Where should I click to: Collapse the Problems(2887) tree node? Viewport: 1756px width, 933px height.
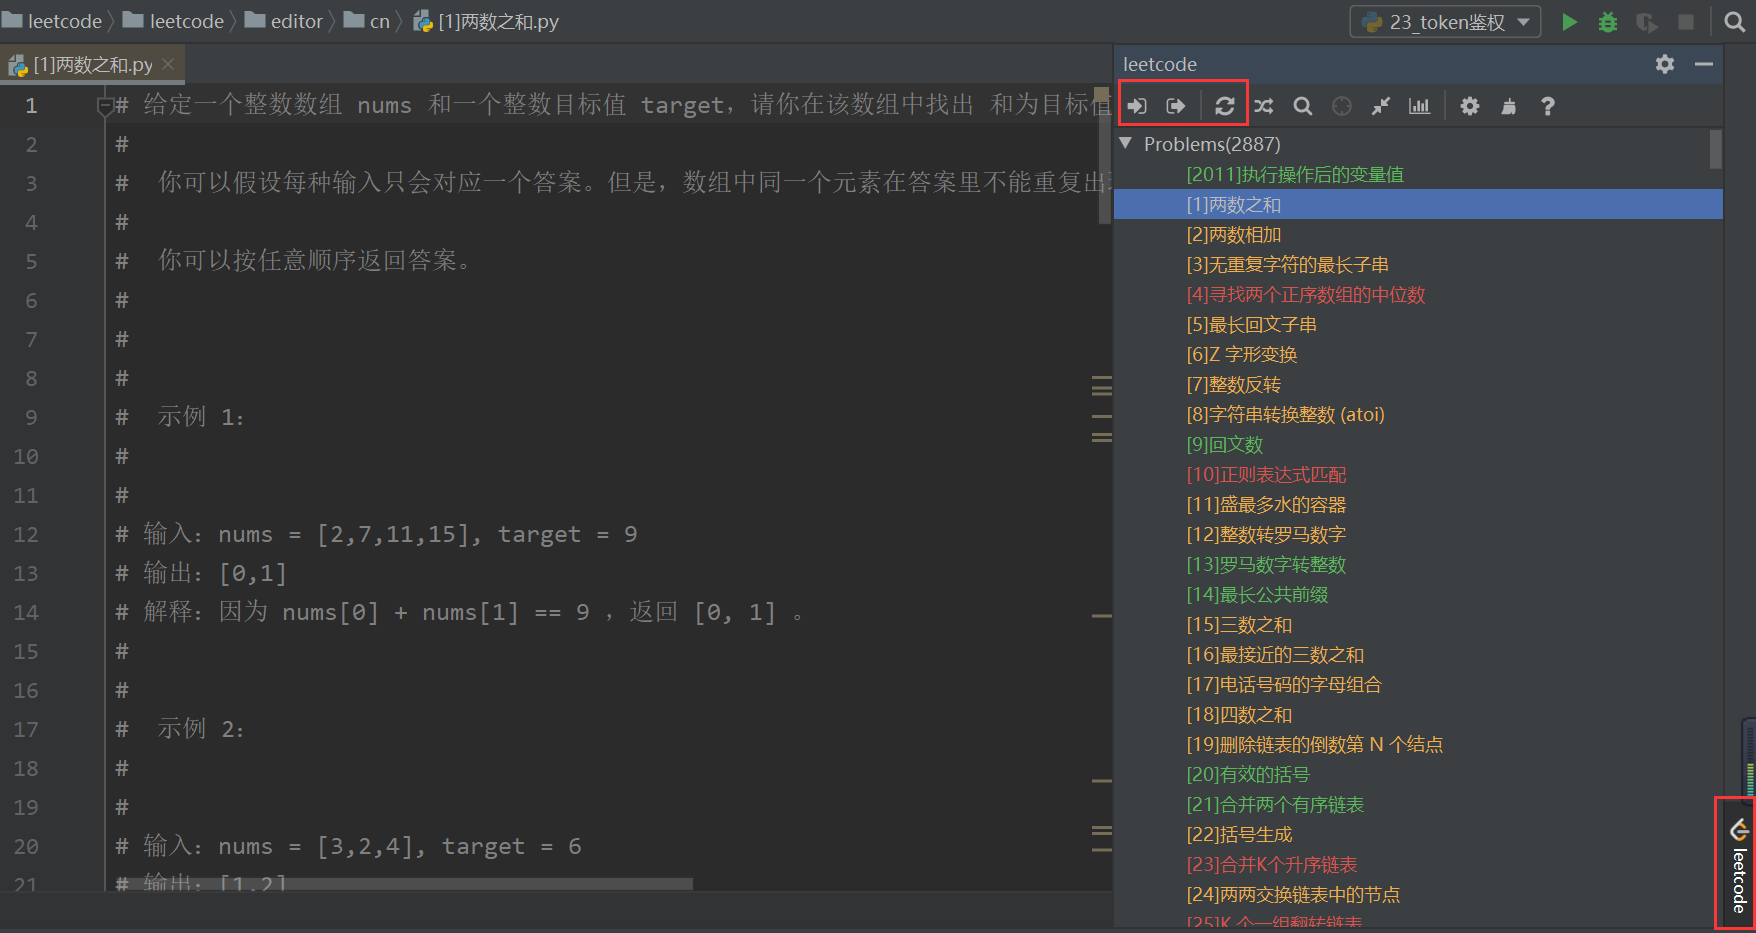[x=1126, y=144]
